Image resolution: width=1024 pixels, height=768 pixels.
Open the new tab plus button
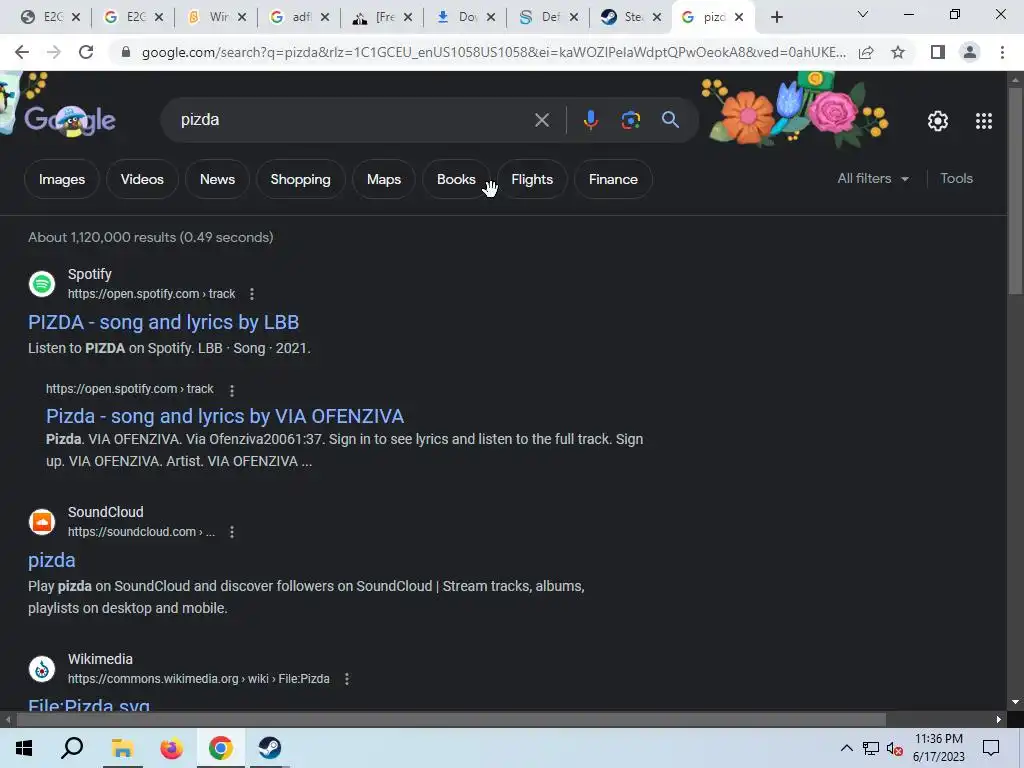pos(776,17)
